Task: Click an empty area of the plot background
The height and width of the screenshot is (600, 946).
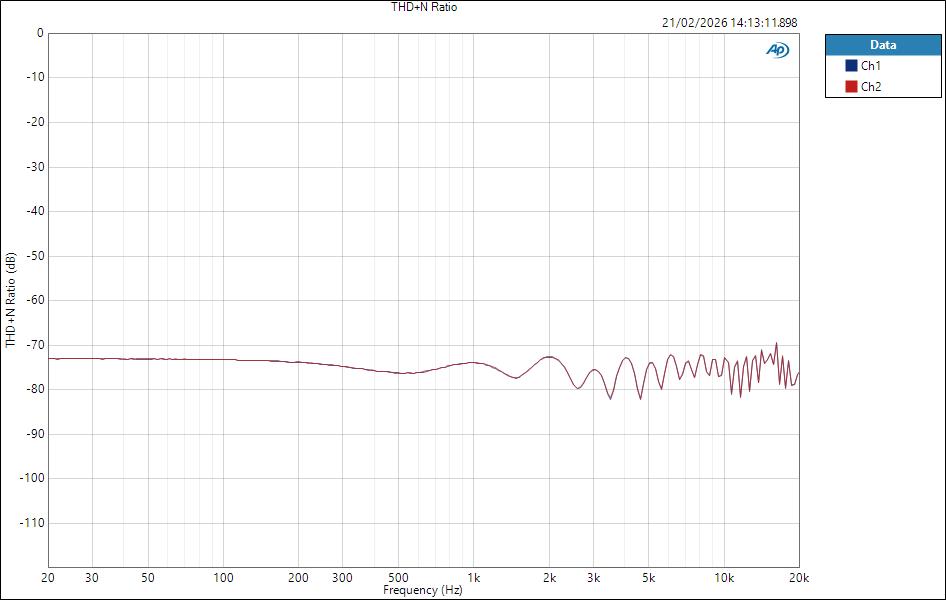Action: (400, 200)
